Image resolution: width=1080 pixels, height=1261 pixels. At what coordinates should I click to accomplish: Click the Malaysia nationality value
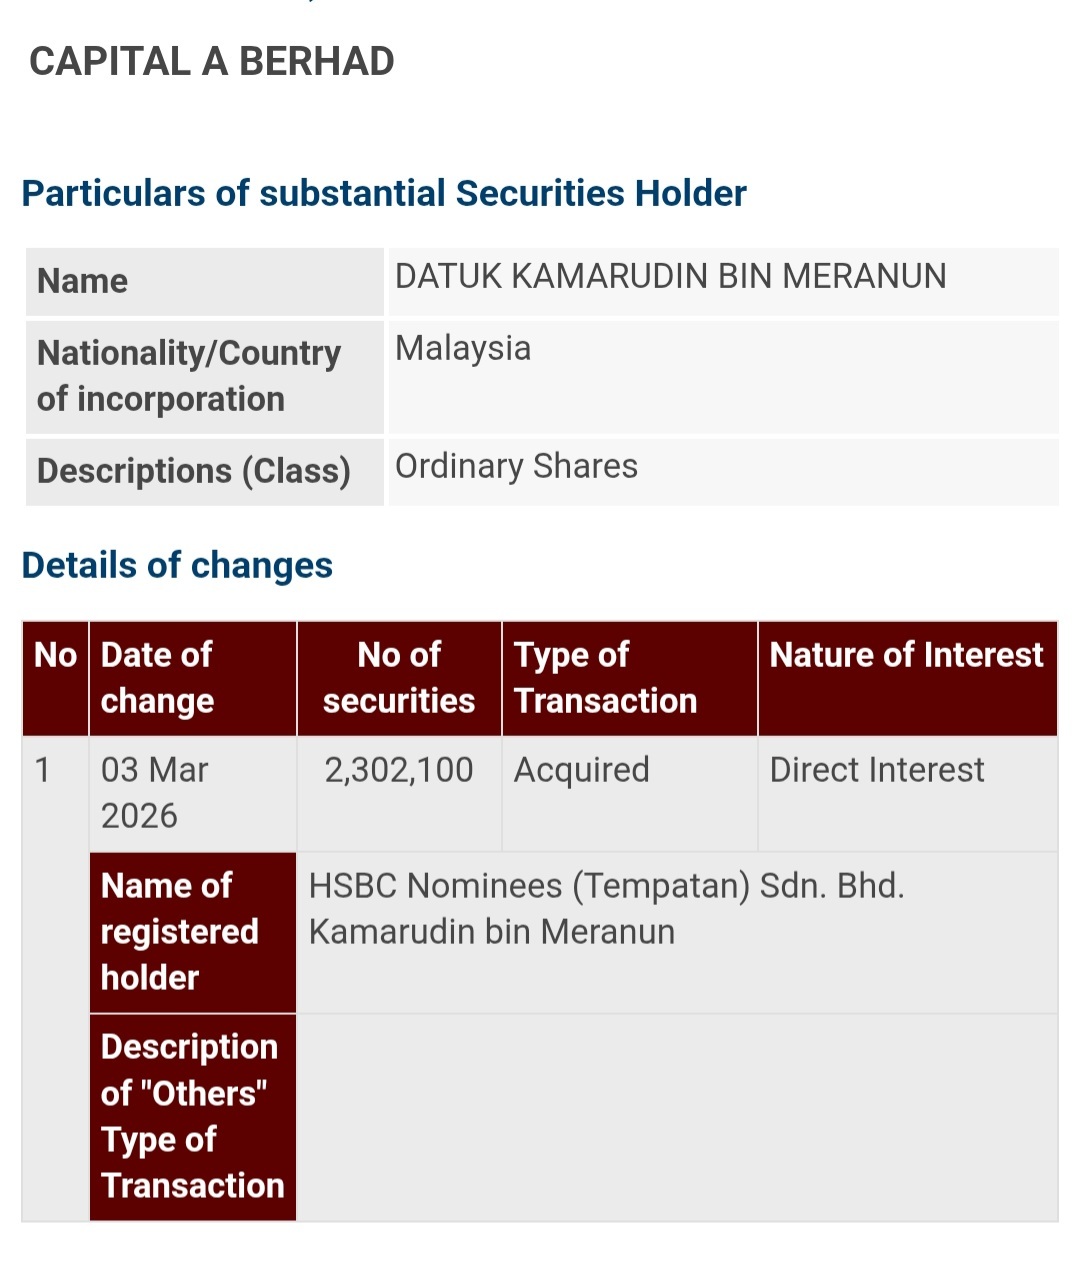tap(463, 348)
